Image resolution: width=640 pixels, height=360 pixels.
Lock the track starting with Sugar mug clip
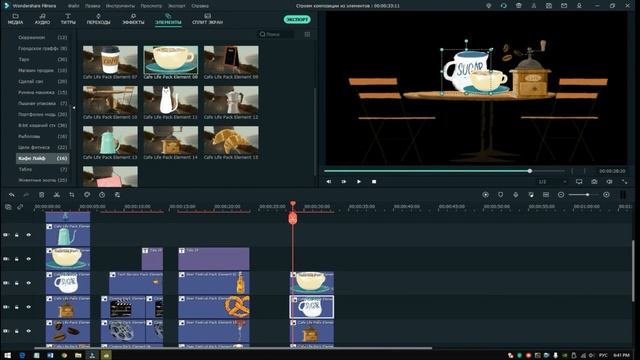click(17, 283)
